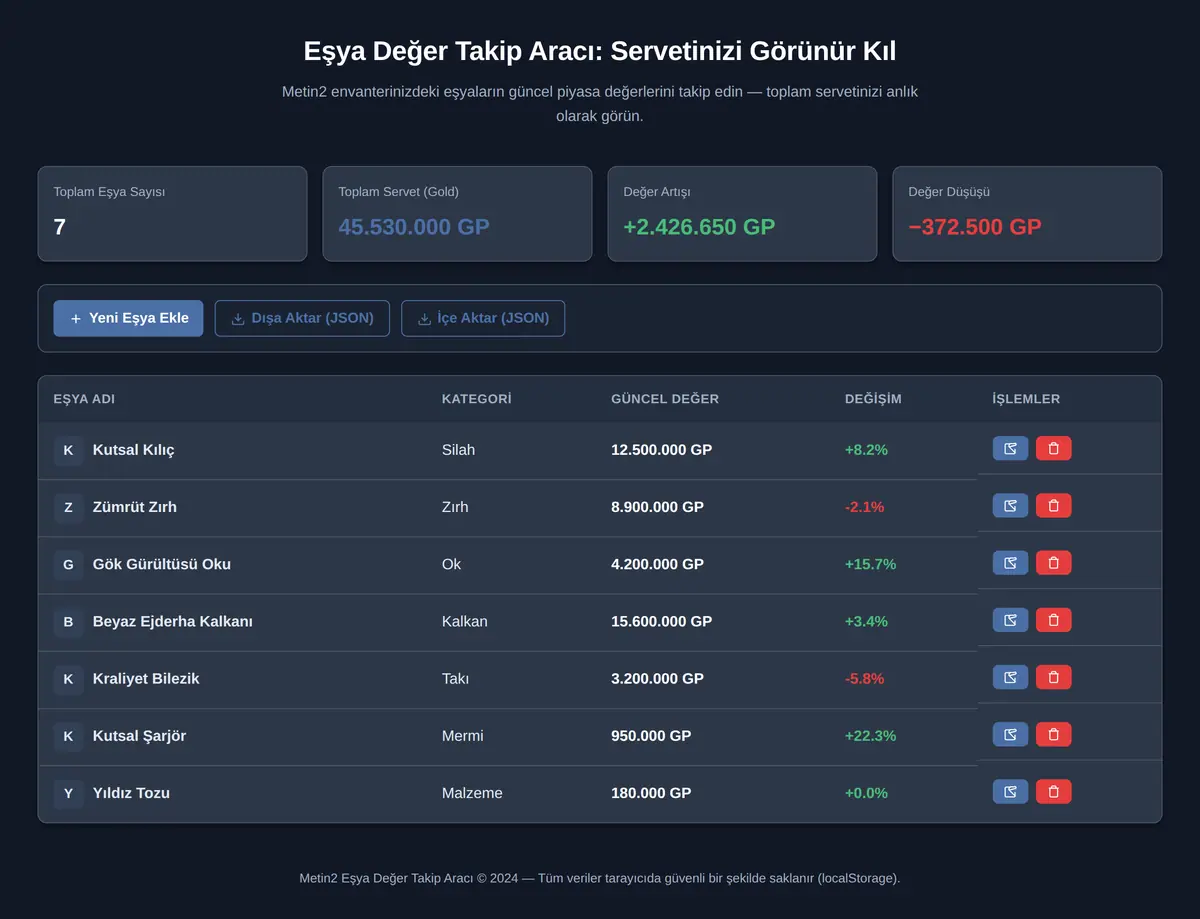The width and height of the screenshot is (1200, 919).
Task: Delete the Kraliyet Bilezik row
Action: (1053, 676)
